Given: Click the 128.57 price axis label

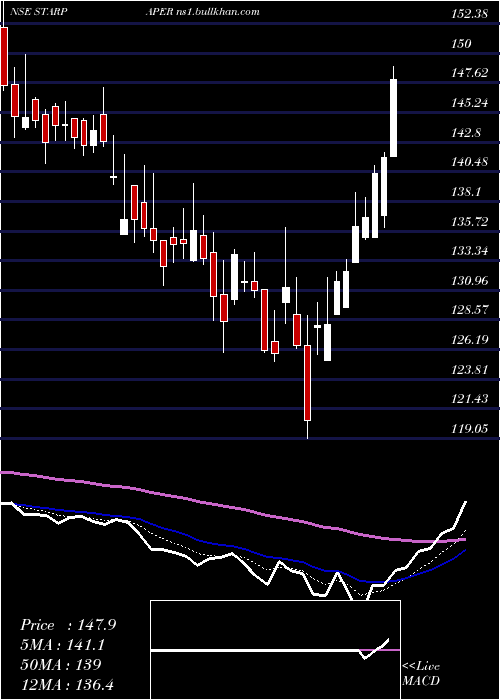Looking at the screenshot, I should click(470, 310).
